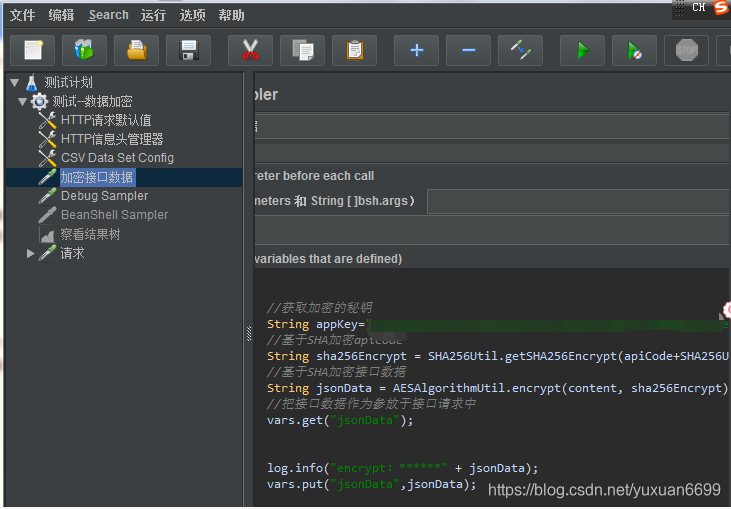Open the Templates toolbar icon

coord(84,50)
